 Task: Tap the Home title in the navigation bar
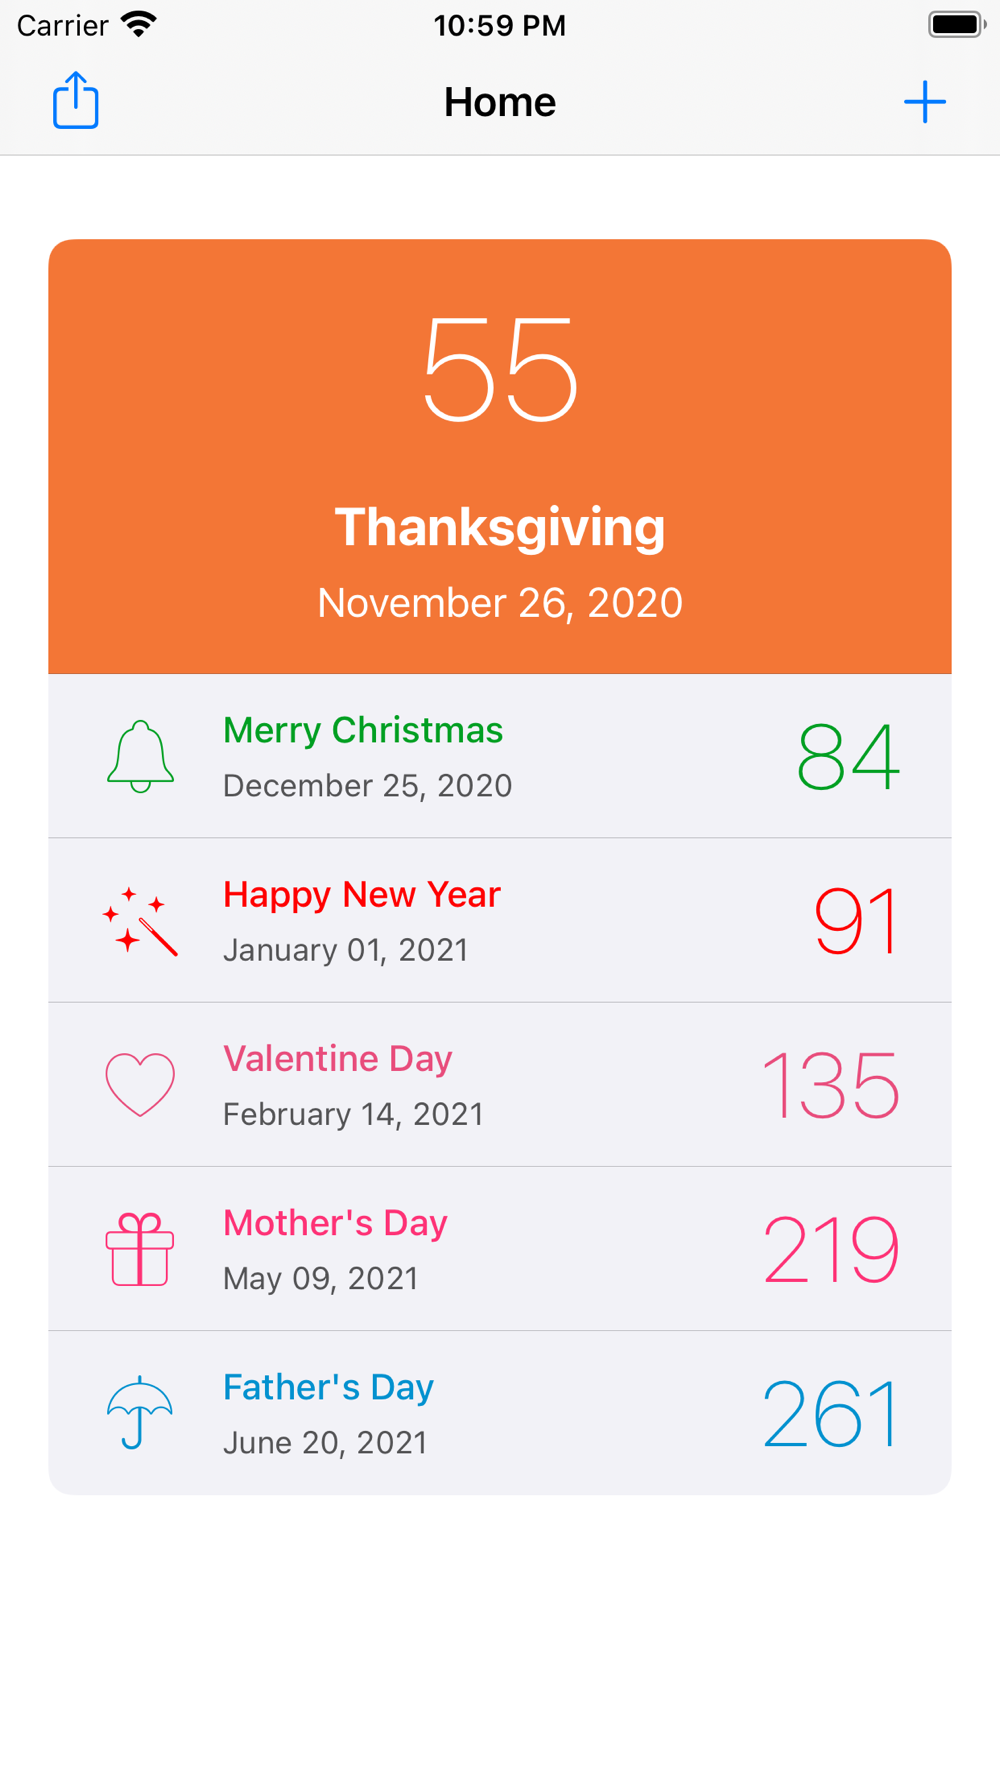pos(500,102)
